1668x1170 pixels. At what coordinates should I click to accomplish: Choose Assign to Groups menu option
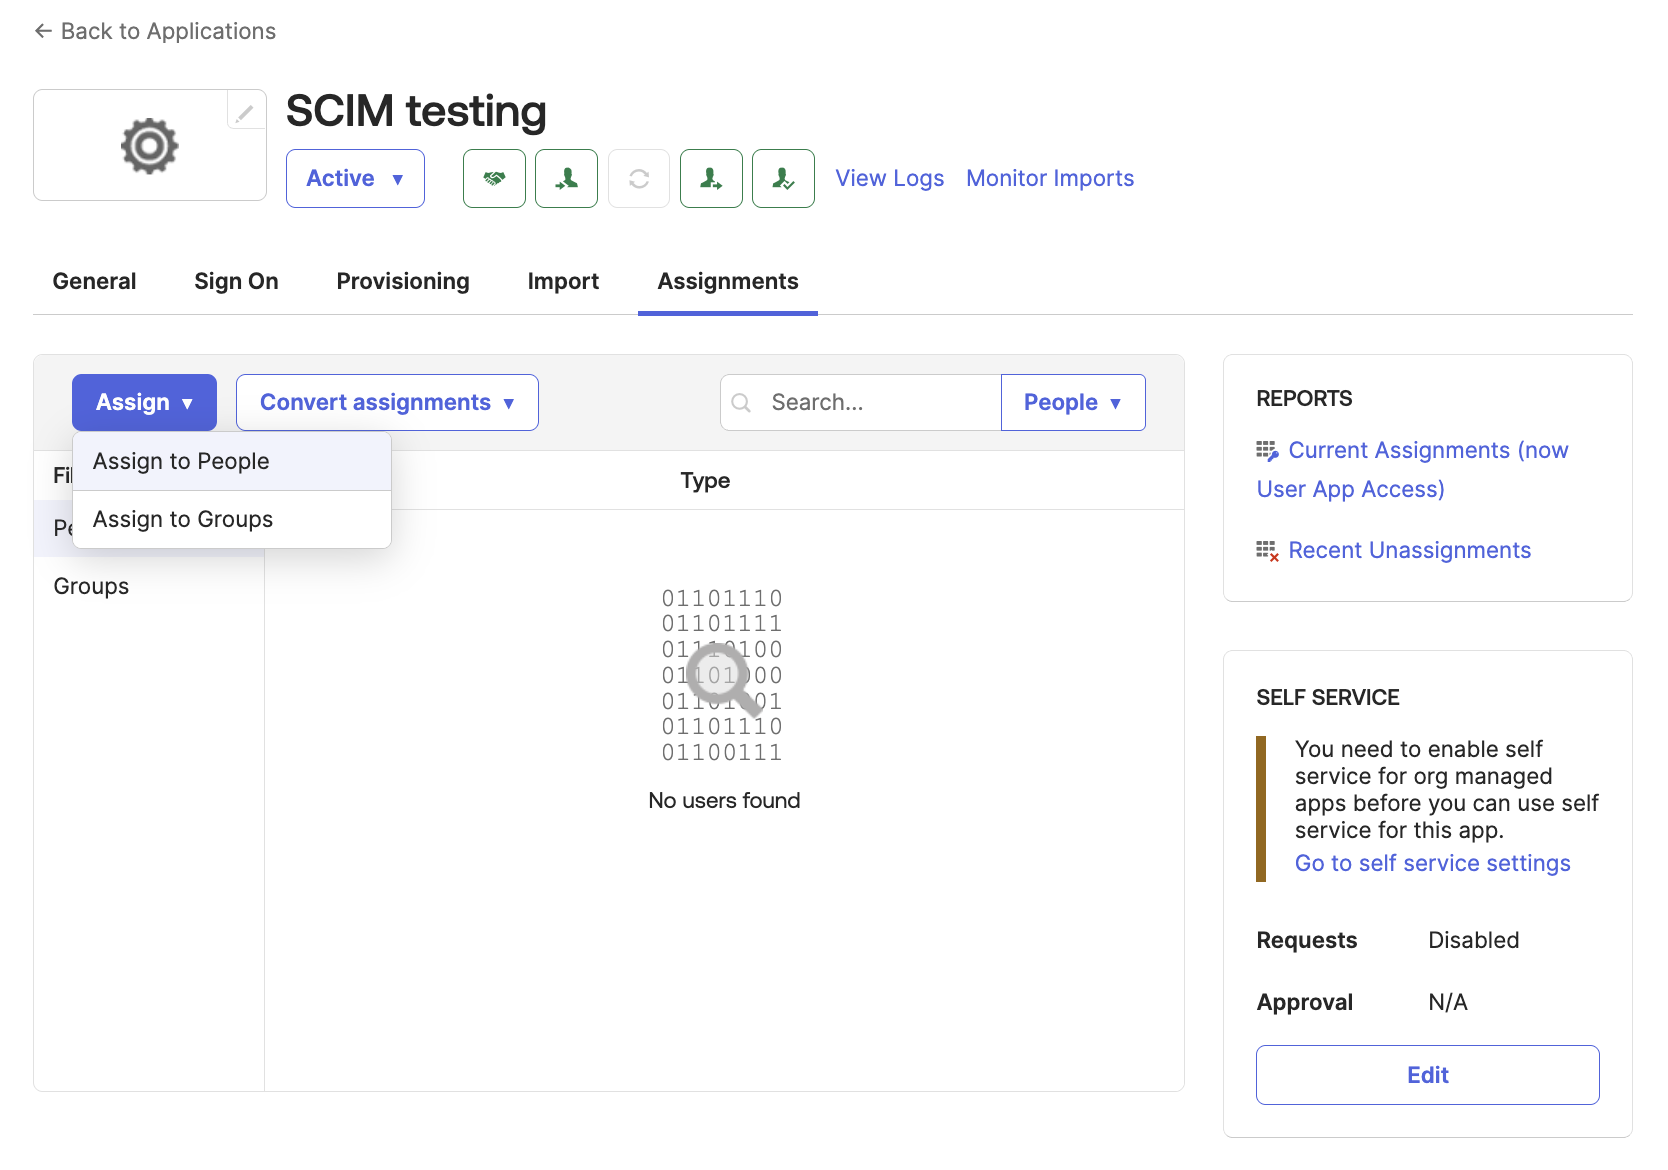click(x=183, y=520)
